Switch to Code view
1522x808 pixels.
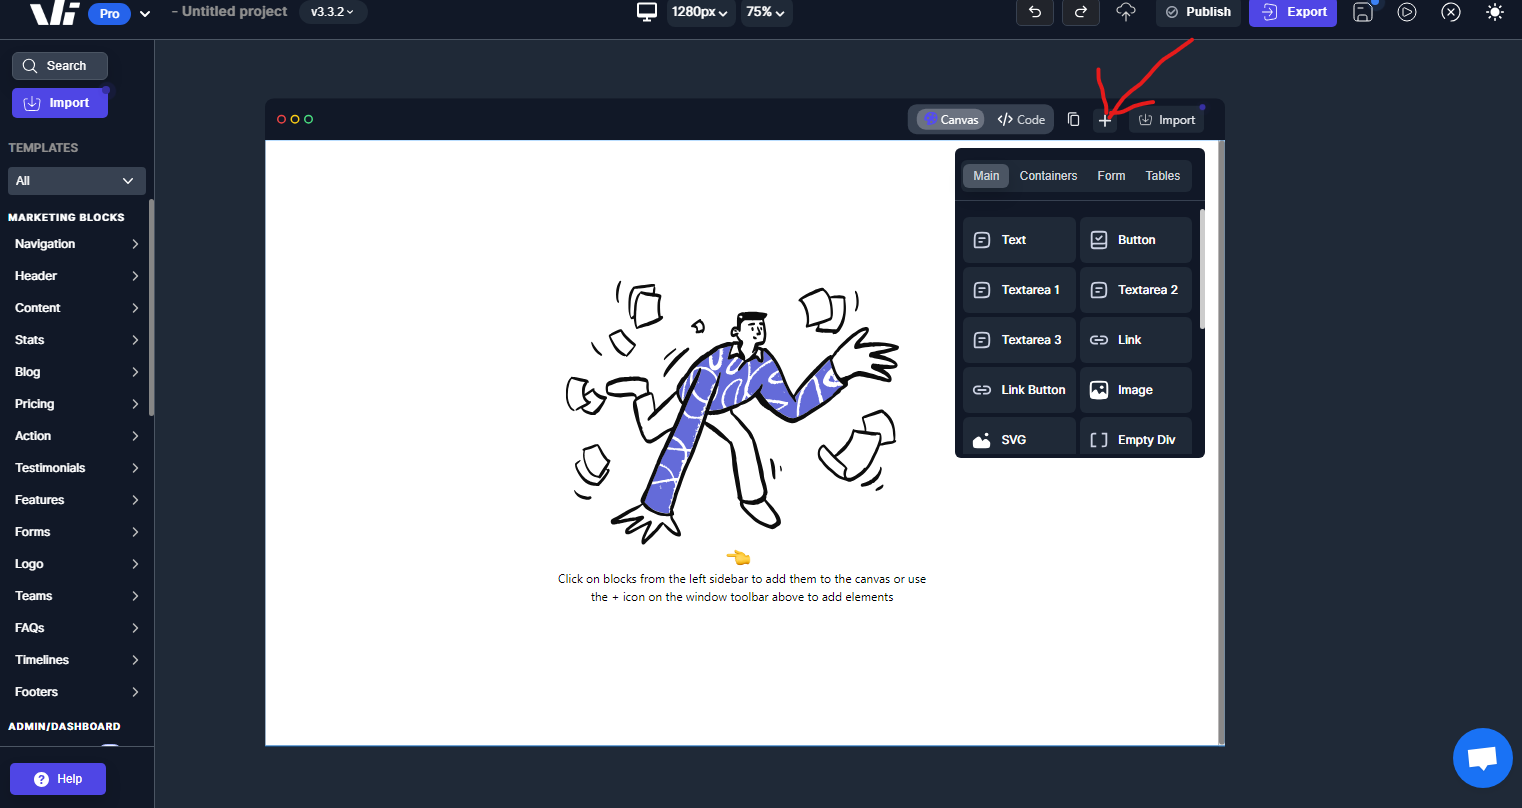click(x=1021, y=120)
